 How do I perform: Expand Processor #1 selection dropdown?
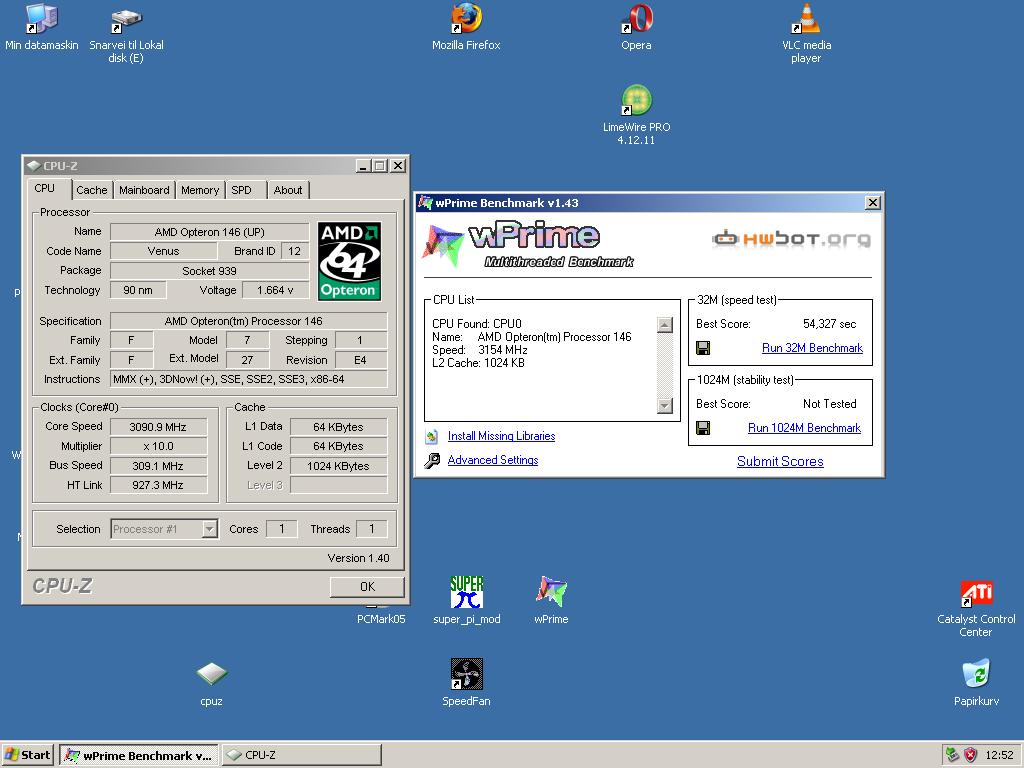click(x=210, y=529)
